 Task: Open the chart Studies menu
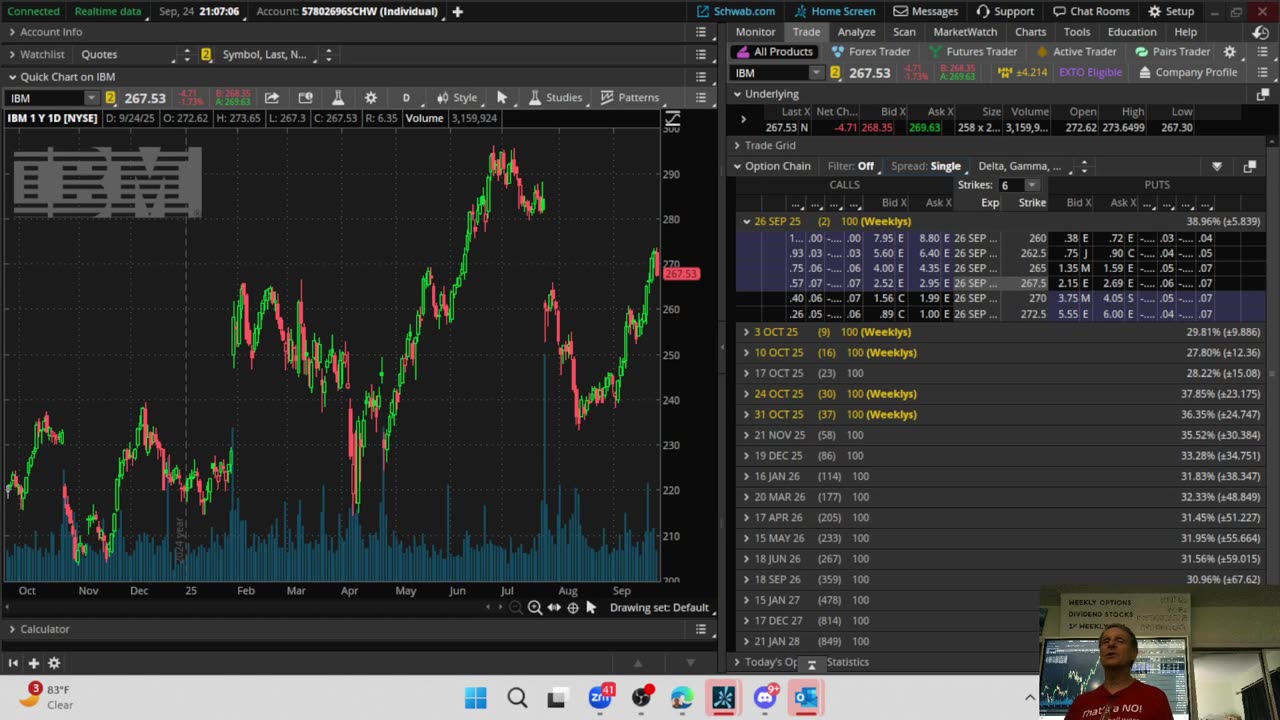click(555, 98)
